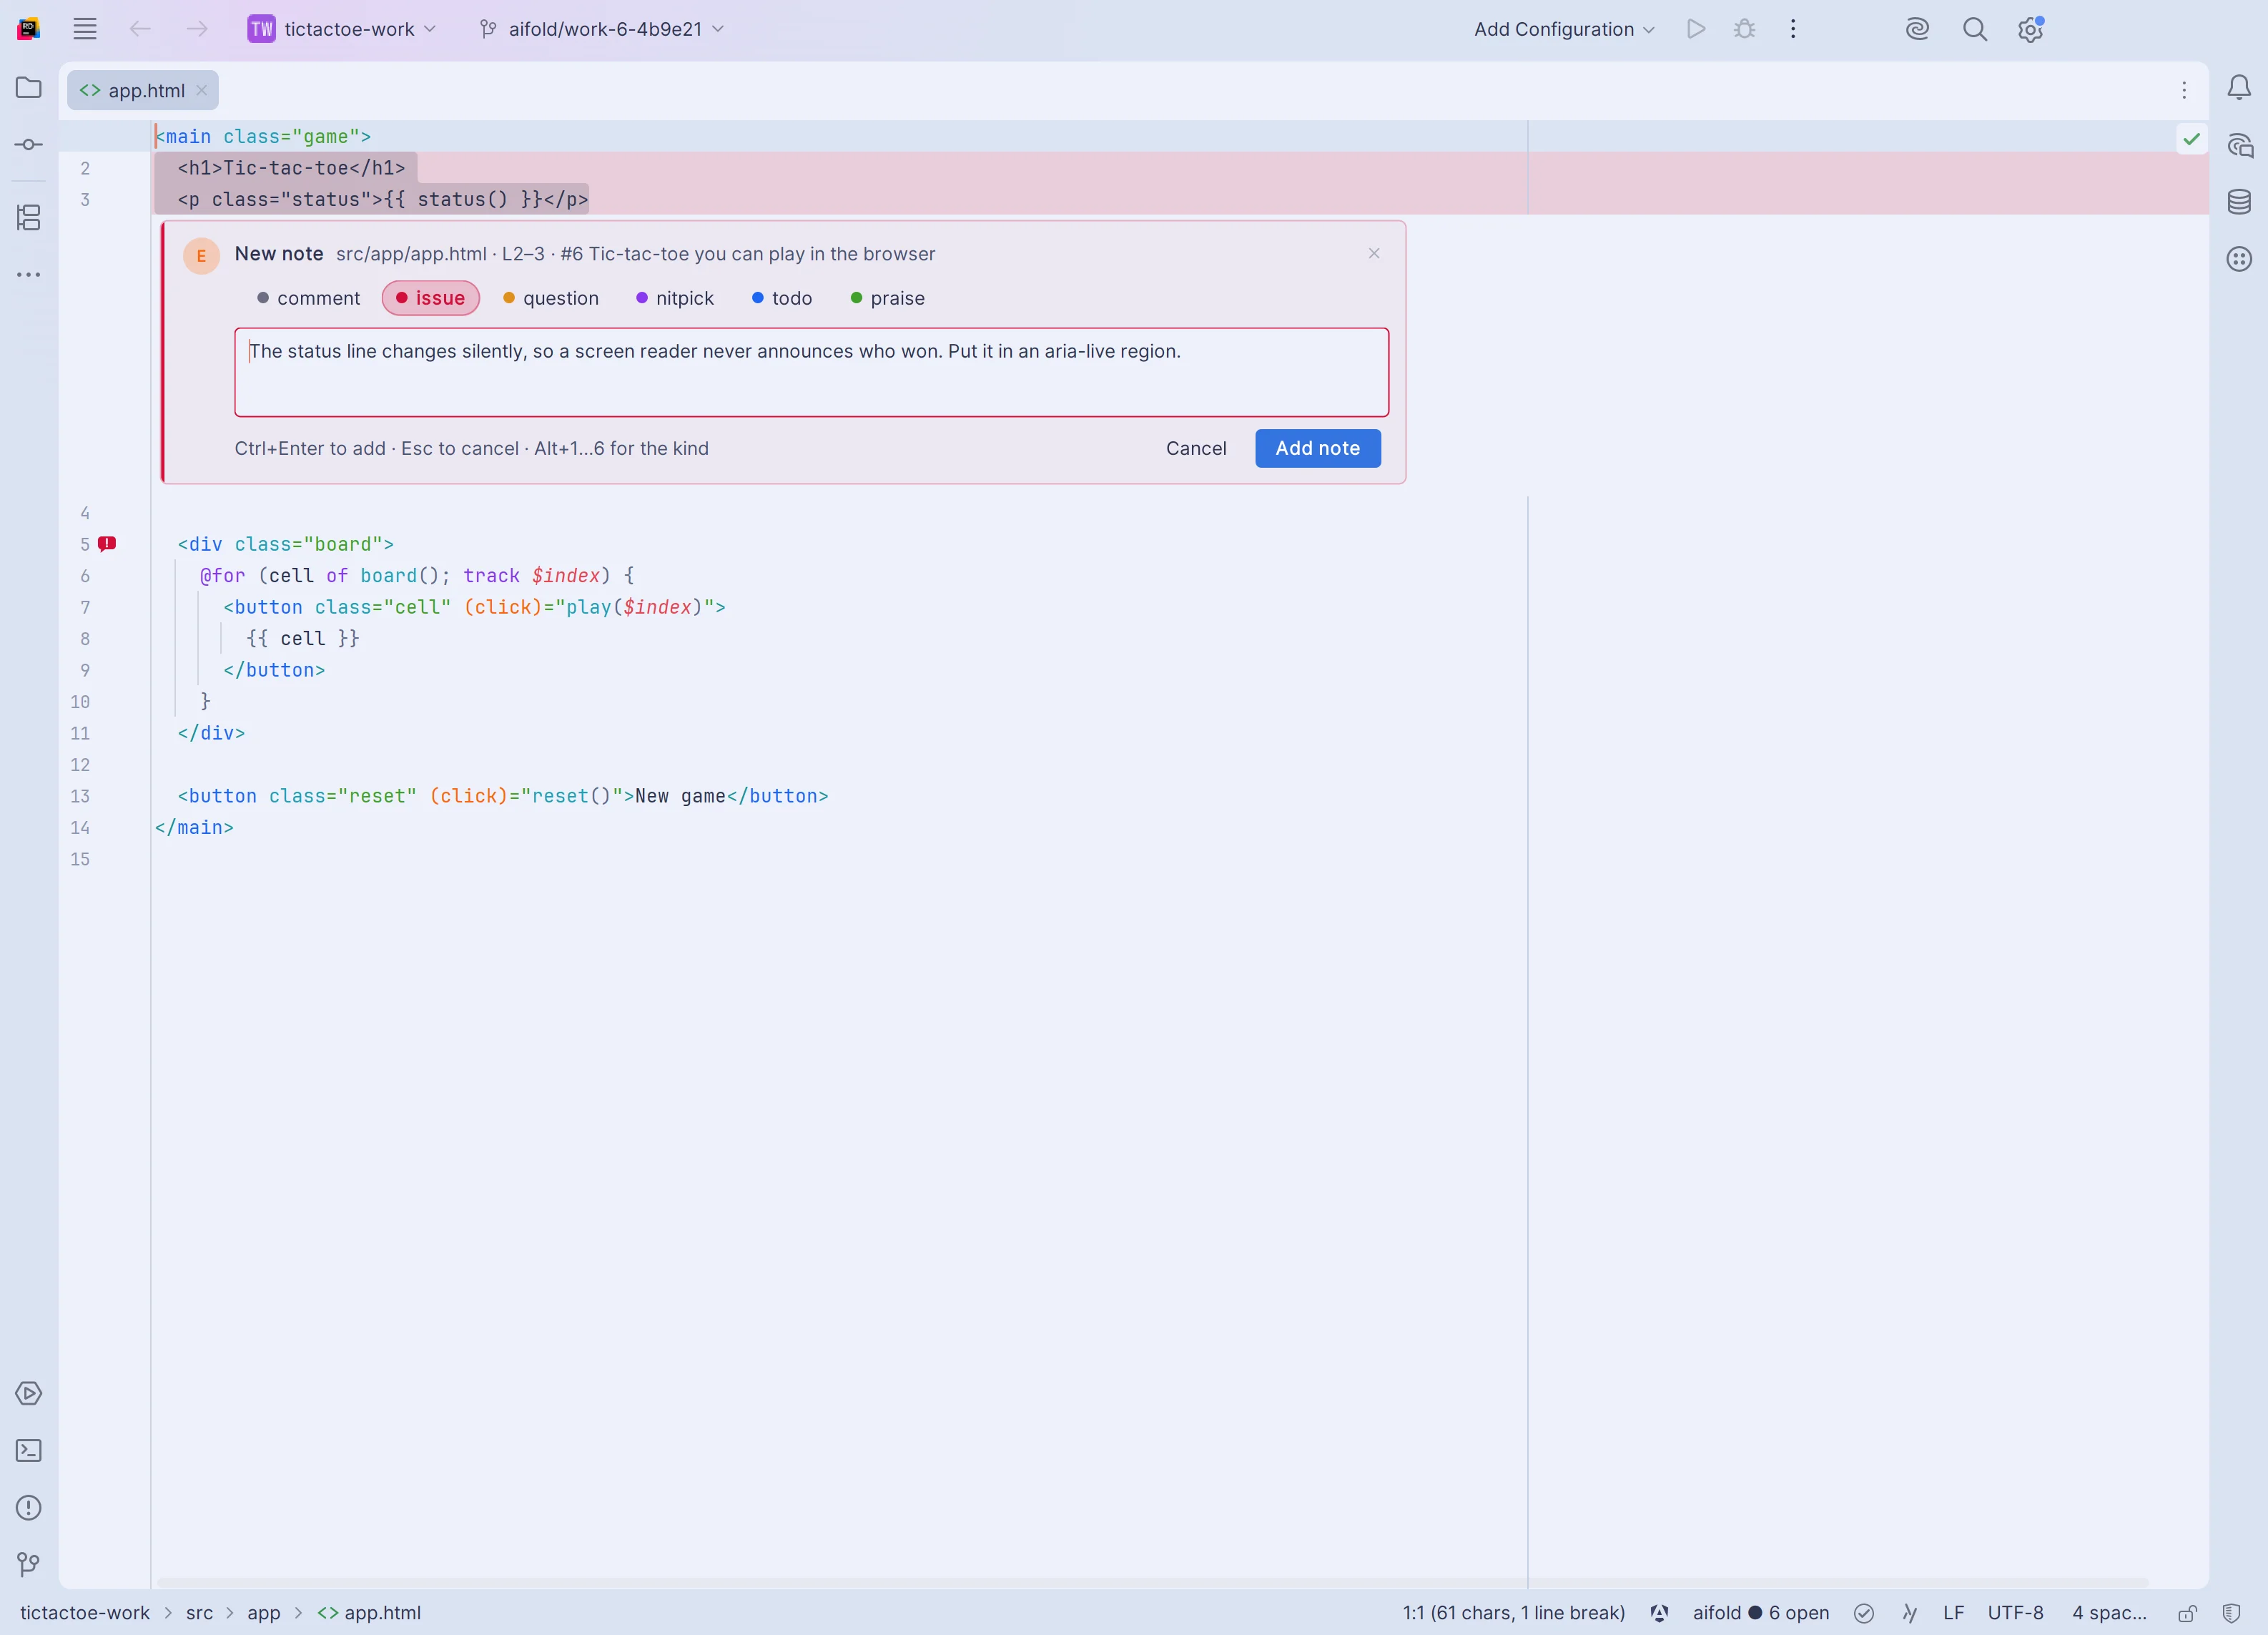The height and width of the screenshot is (1635, 2268).
Task: Open the Commit tool window
Action: pos(29,145)
